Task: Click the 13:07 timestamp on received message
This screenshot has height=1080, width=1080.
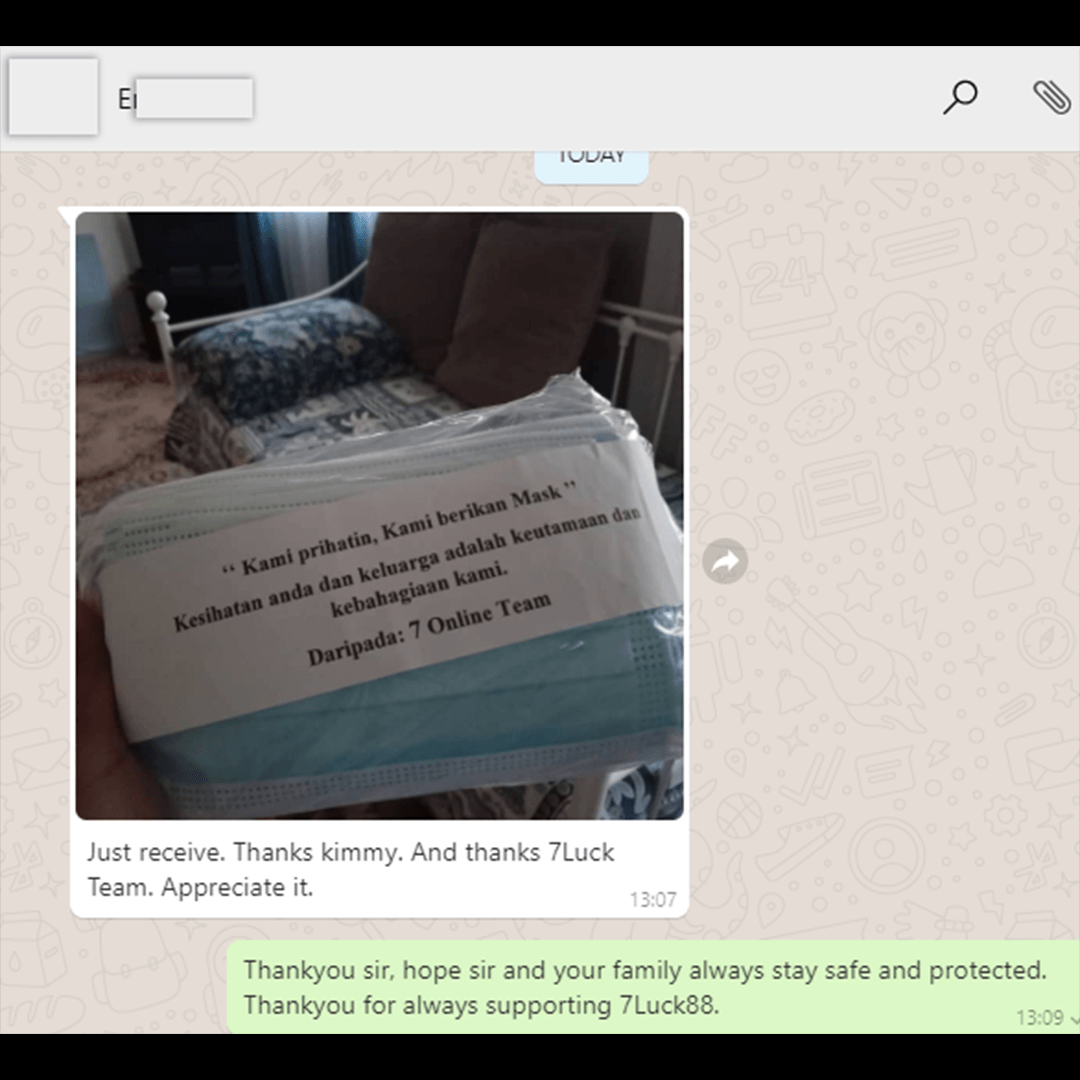Action: pos(652,900)
